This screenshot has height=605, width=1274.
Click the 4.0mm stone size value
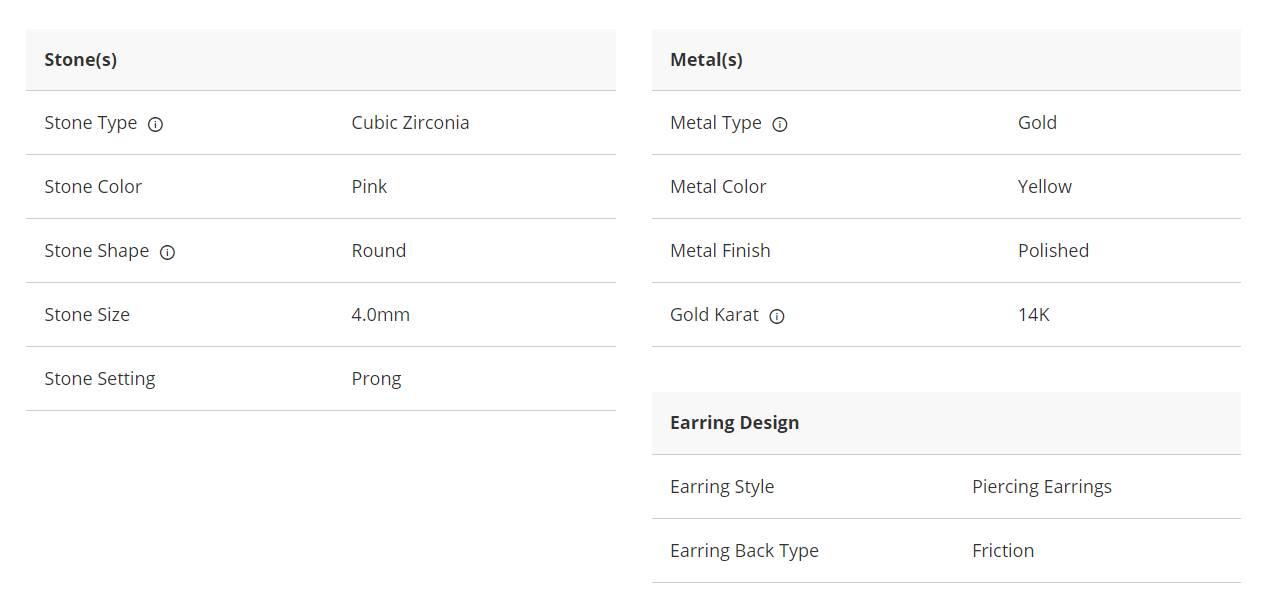380,315
